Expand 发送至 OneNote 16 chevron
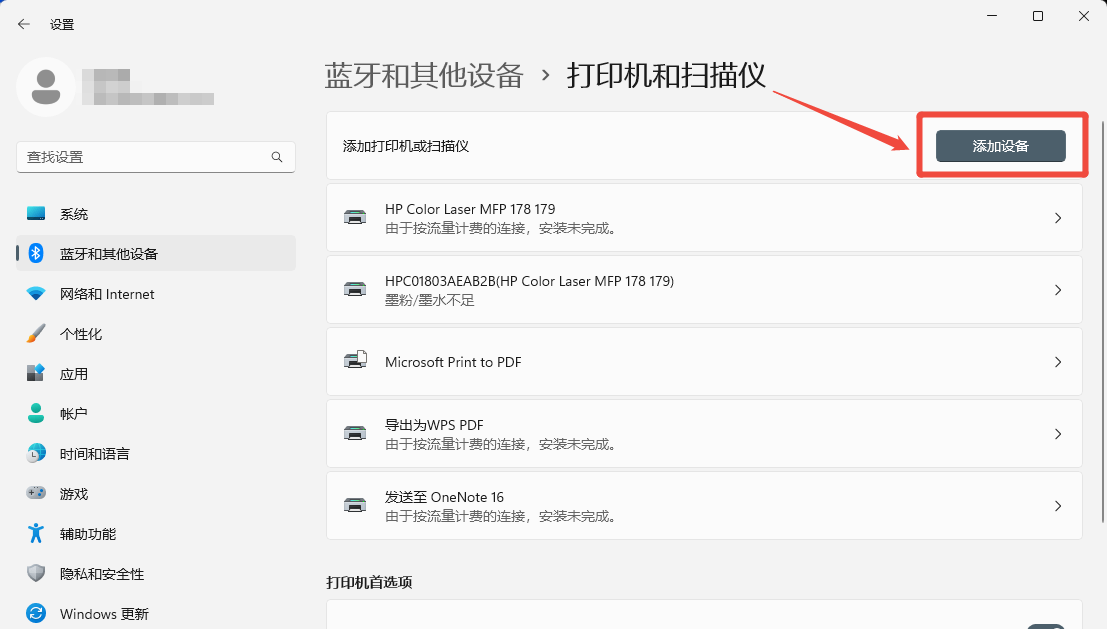 tap(1058, 506)
